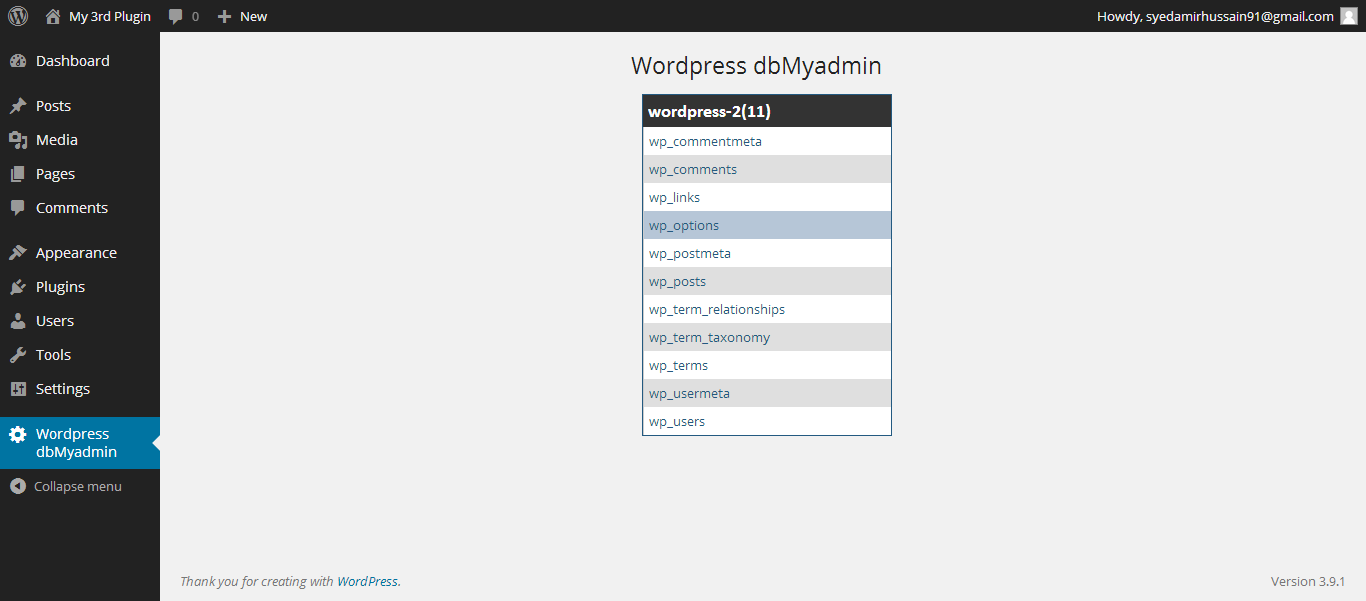The height and width of the screenshot is (601, 1366).
Task: Open the Users menu
Action: click(x=80, y=321)
